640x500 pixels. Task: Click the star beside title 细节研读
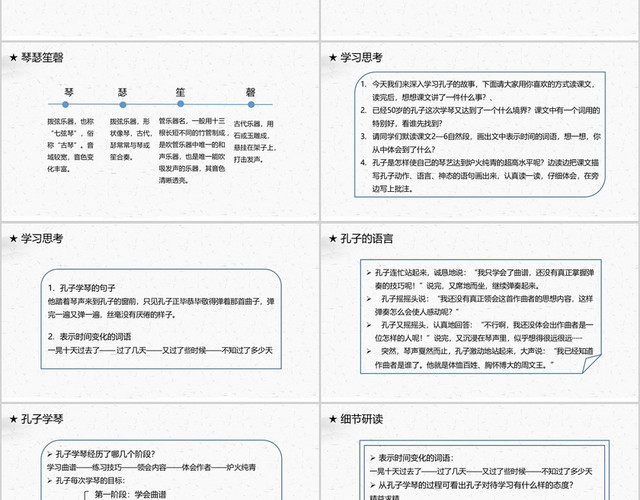(333, 419)
